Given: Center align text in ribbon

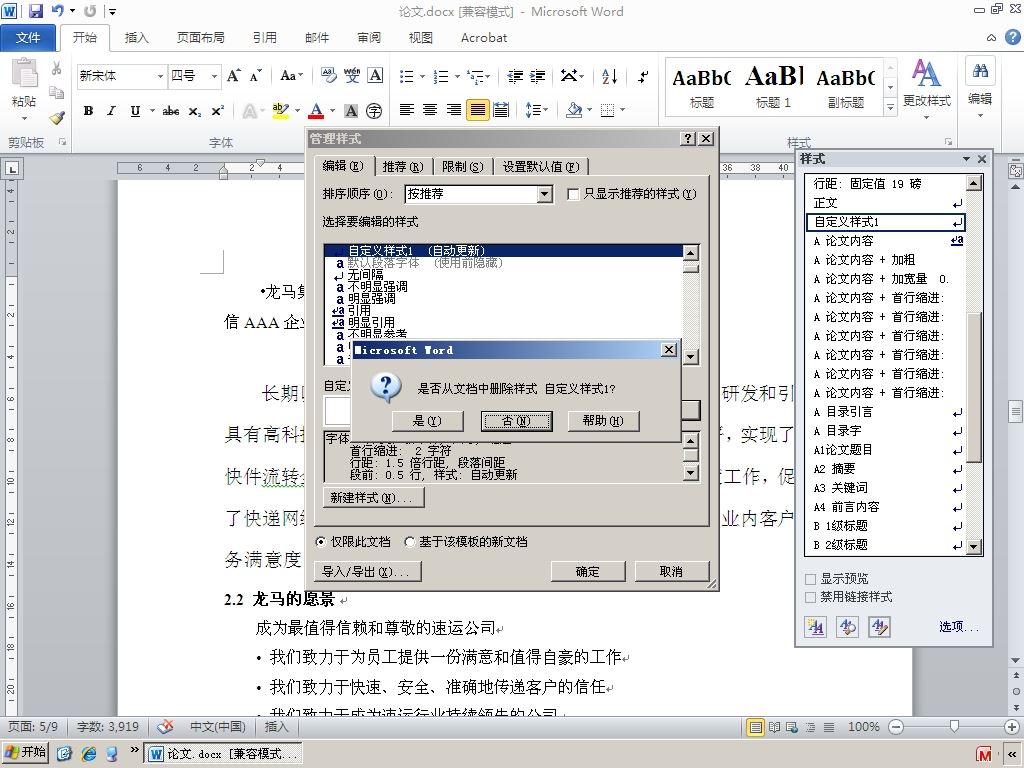Looking at the screenshot, I should pyautogui.click(x=430, y=110).
